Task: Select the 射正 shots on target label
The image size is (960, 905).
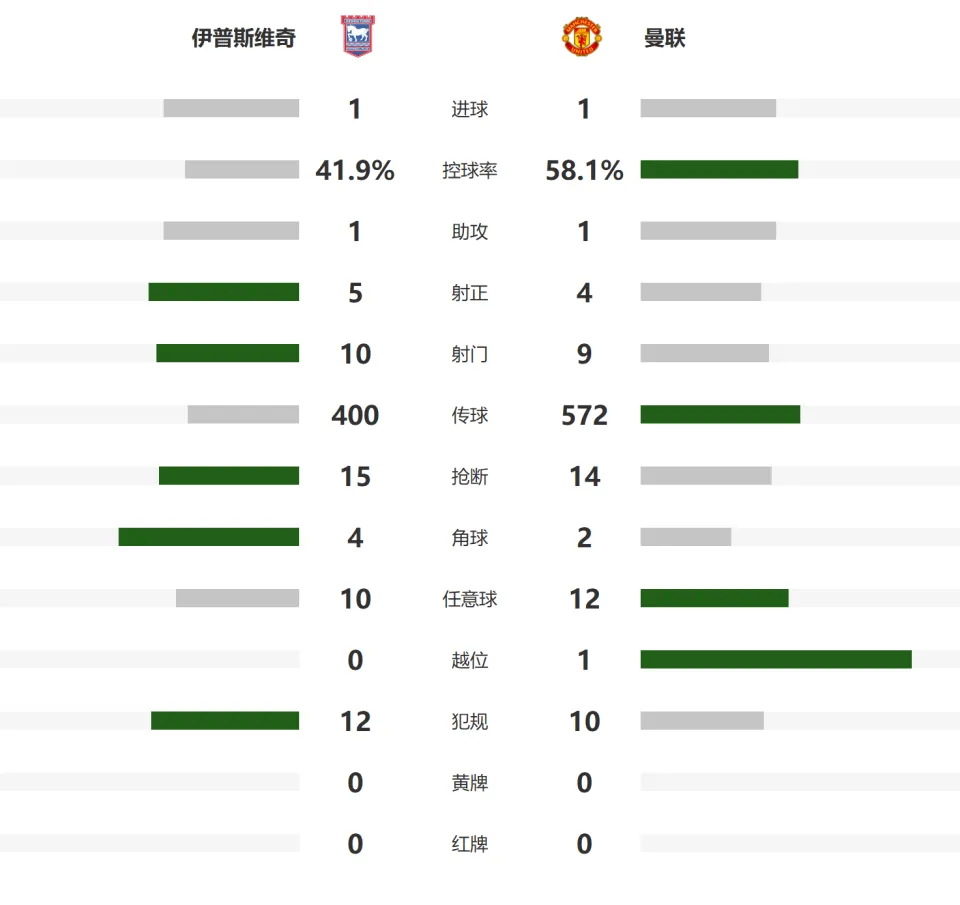Action: tap(470, 293)
